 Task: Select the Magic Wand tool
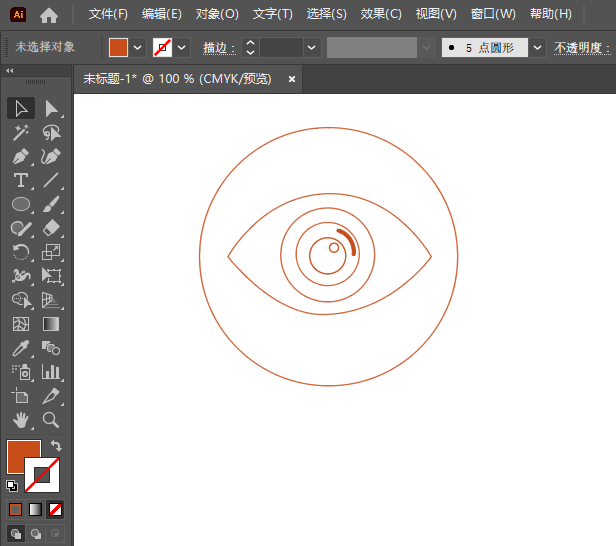point(20,132)
